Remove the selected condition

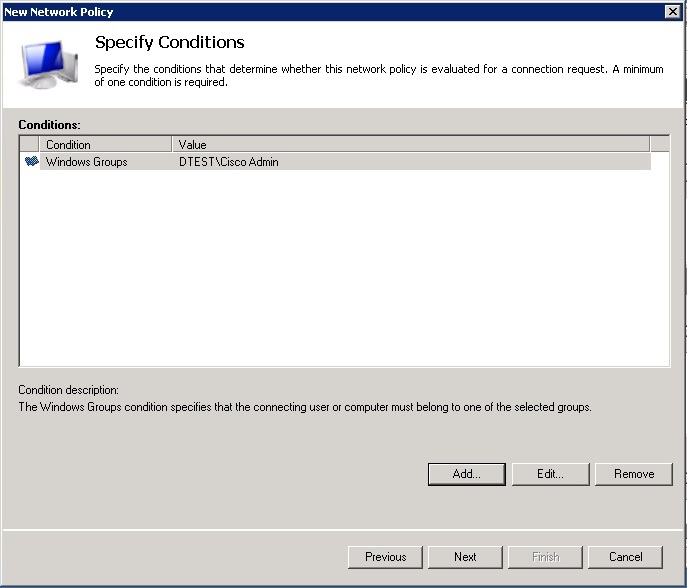(634, 474)
